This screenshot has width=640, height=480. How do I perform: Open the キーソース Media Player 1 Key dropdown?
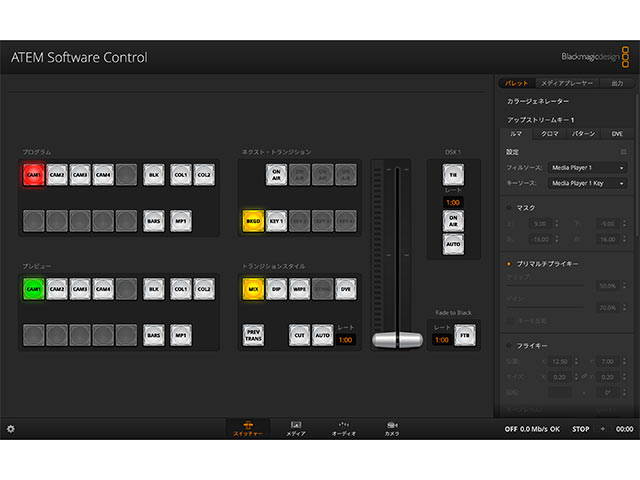tap(587, 183)
